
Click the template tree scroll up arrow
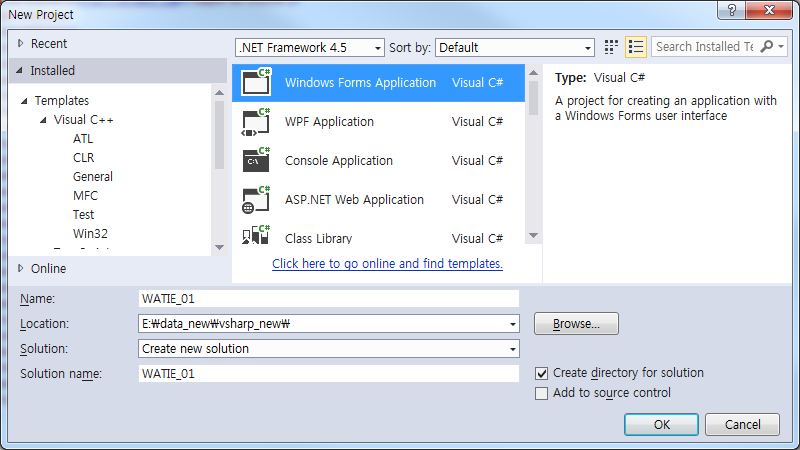219,93
